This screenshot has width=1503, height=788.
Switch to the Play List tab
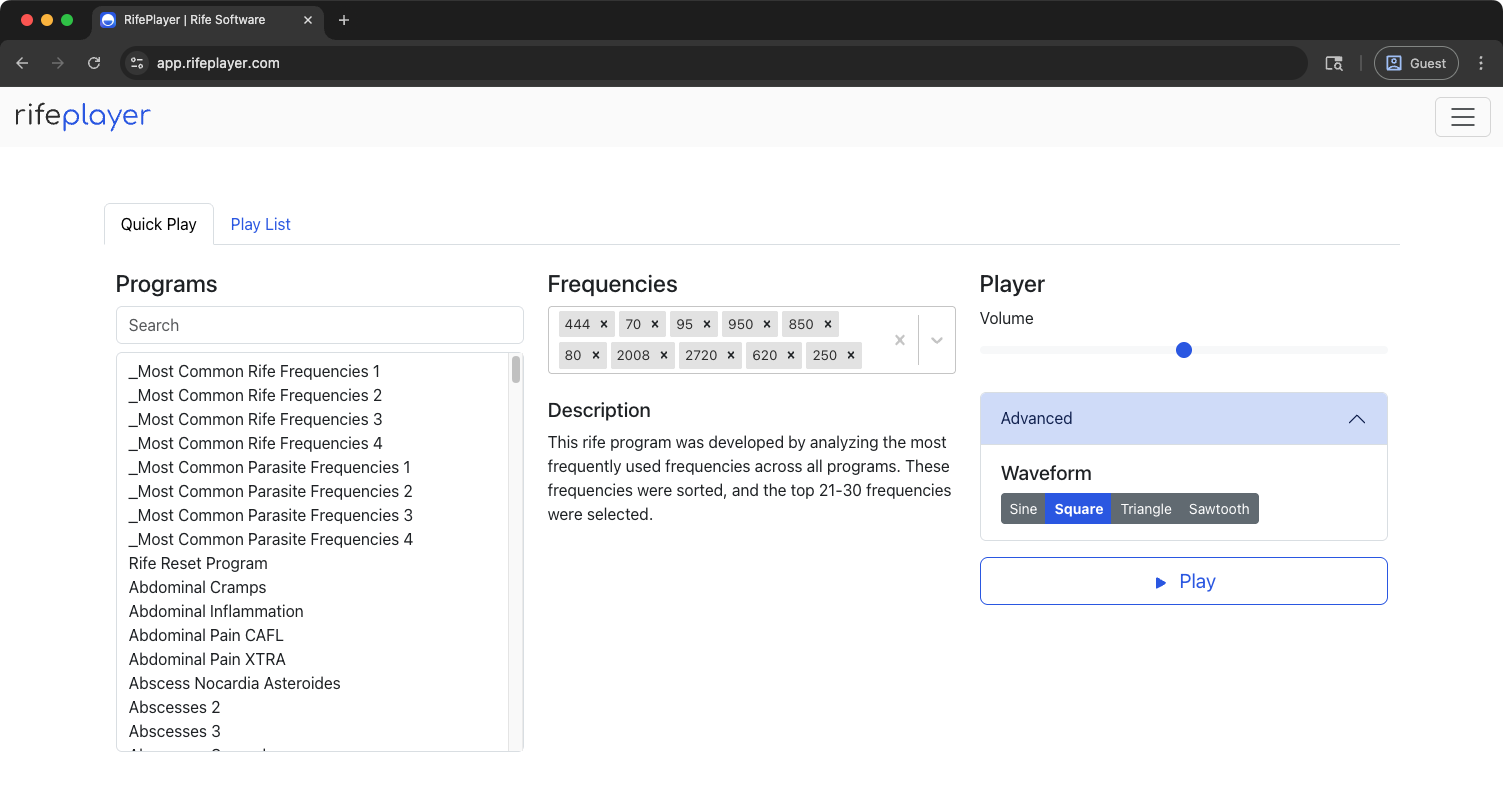pos(260,224)
